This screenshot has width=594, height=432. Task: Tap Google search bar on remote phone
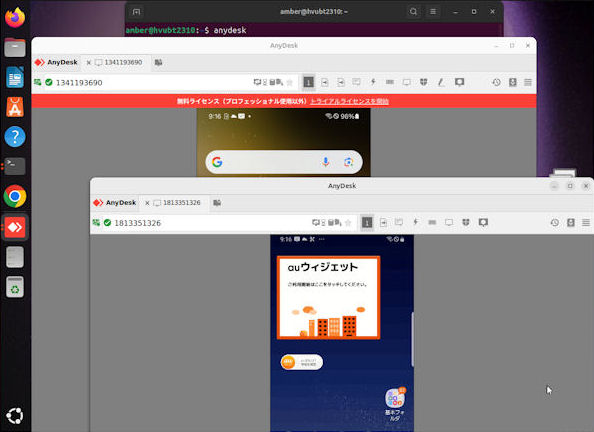(284, 162)
